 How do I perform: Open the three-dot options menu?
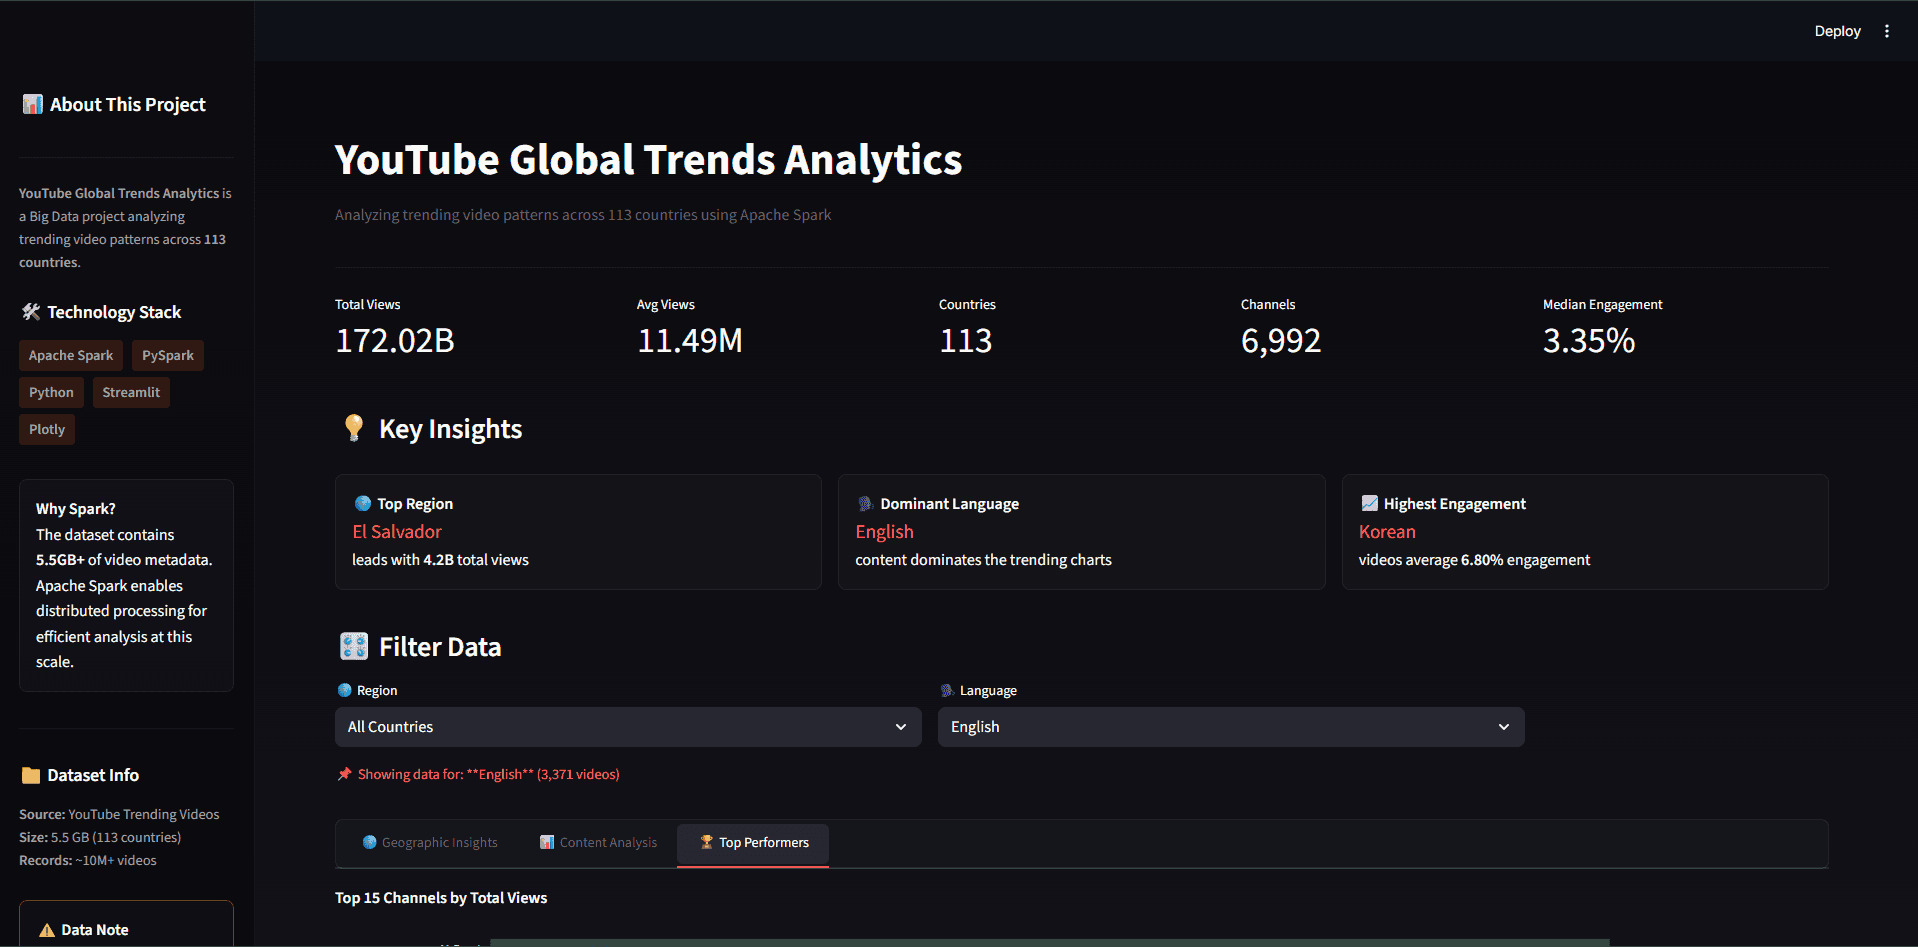click(1887, 30)
